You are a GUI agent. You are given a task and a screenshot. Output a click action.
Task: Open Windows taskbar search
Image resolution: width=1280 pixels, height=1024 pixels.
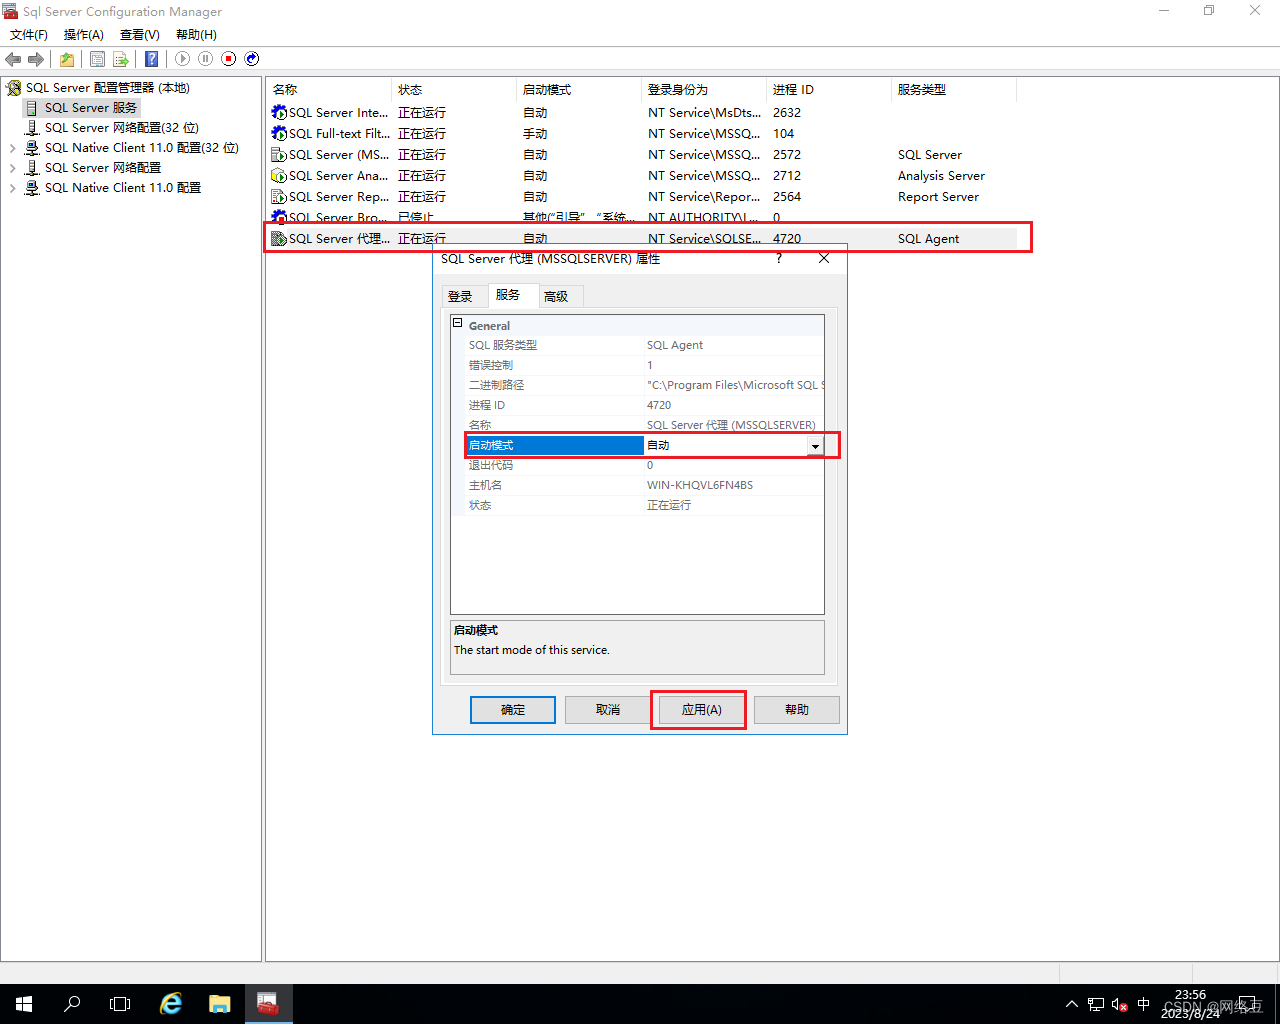point(72,1004)
